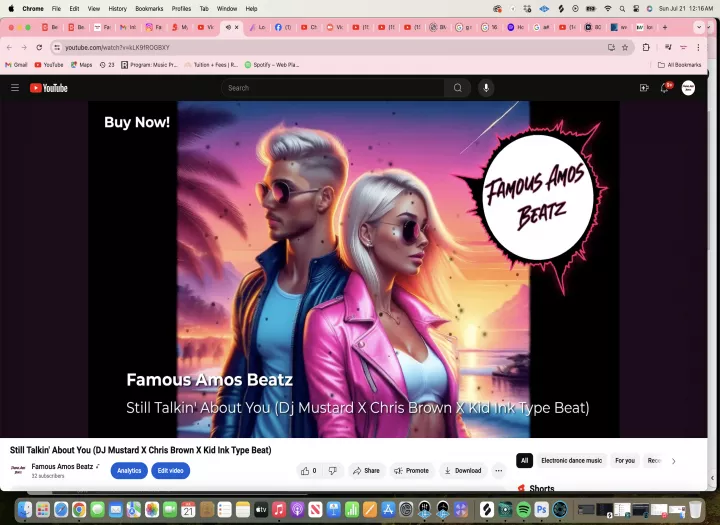Click the video player to pause playback
The image size is (720, 525).
pos(354,269)
